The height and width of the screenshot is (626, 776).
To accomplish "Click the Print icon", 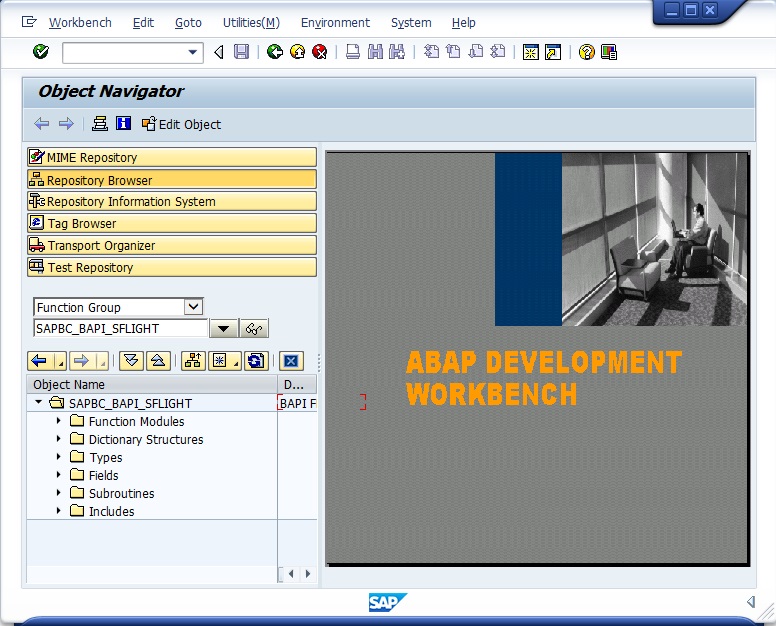I will point(353,51).
